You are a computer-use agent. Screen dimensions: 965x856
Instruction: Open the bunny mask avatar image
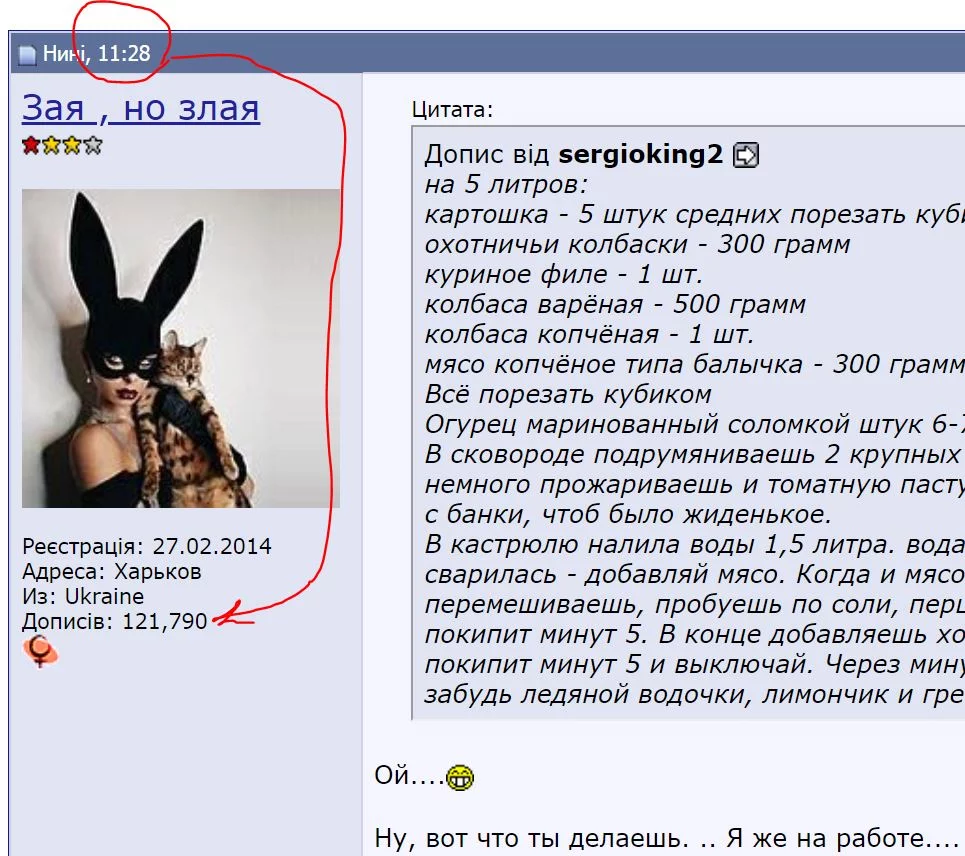click(x=181, y=348)
